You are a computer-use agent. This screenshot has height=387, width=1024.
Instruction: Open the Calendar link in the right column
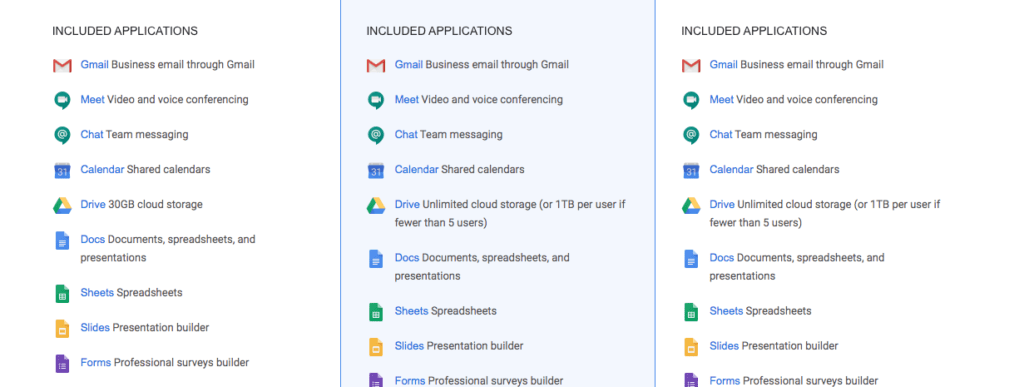tap(731, 169)
